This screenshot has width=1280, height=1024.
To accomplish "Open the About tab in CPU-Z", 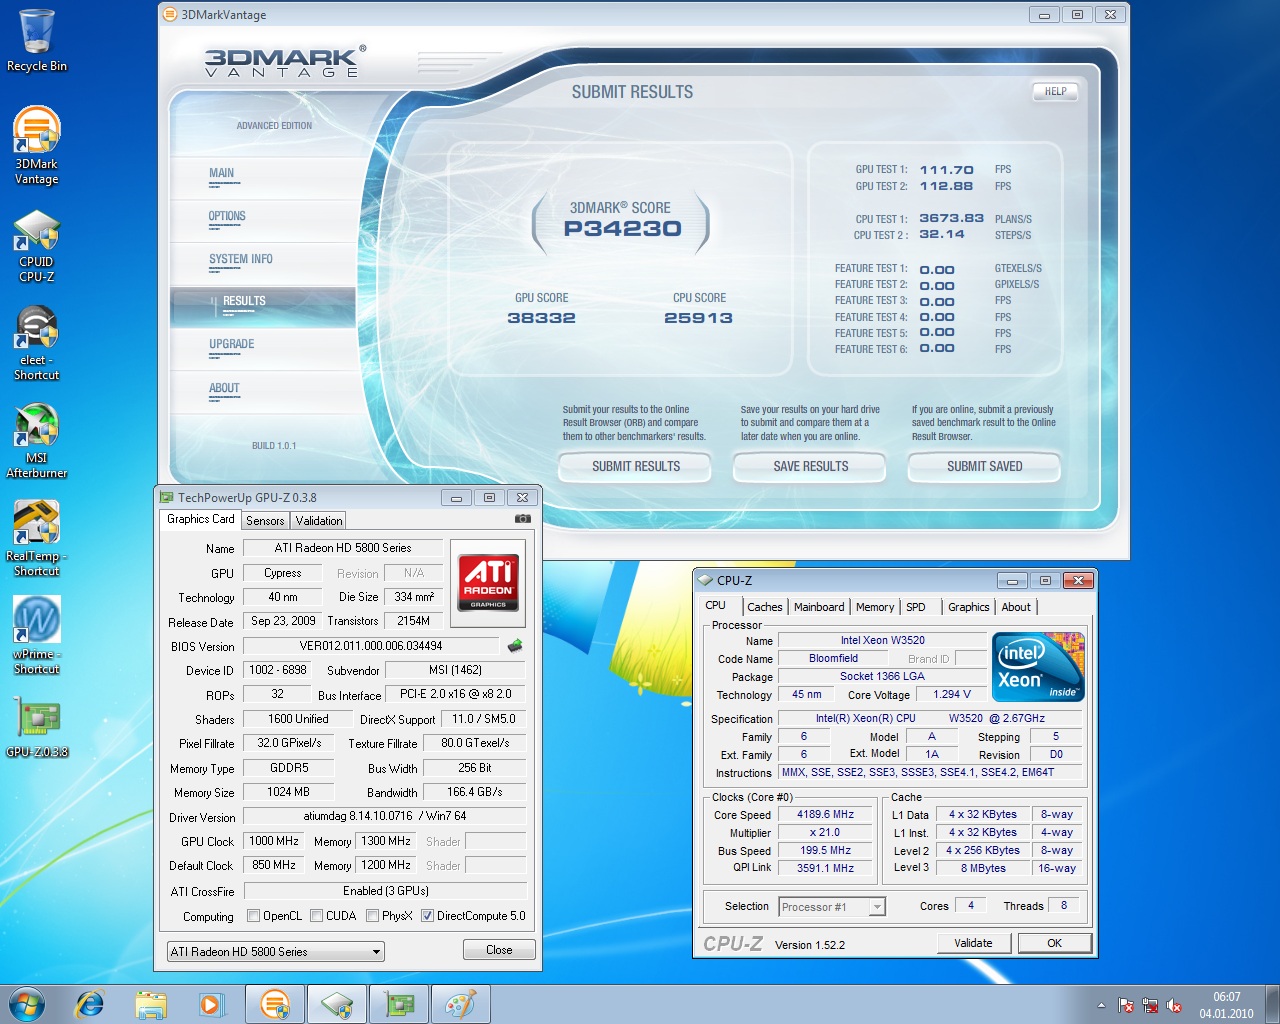I will tap(1016, 607).
